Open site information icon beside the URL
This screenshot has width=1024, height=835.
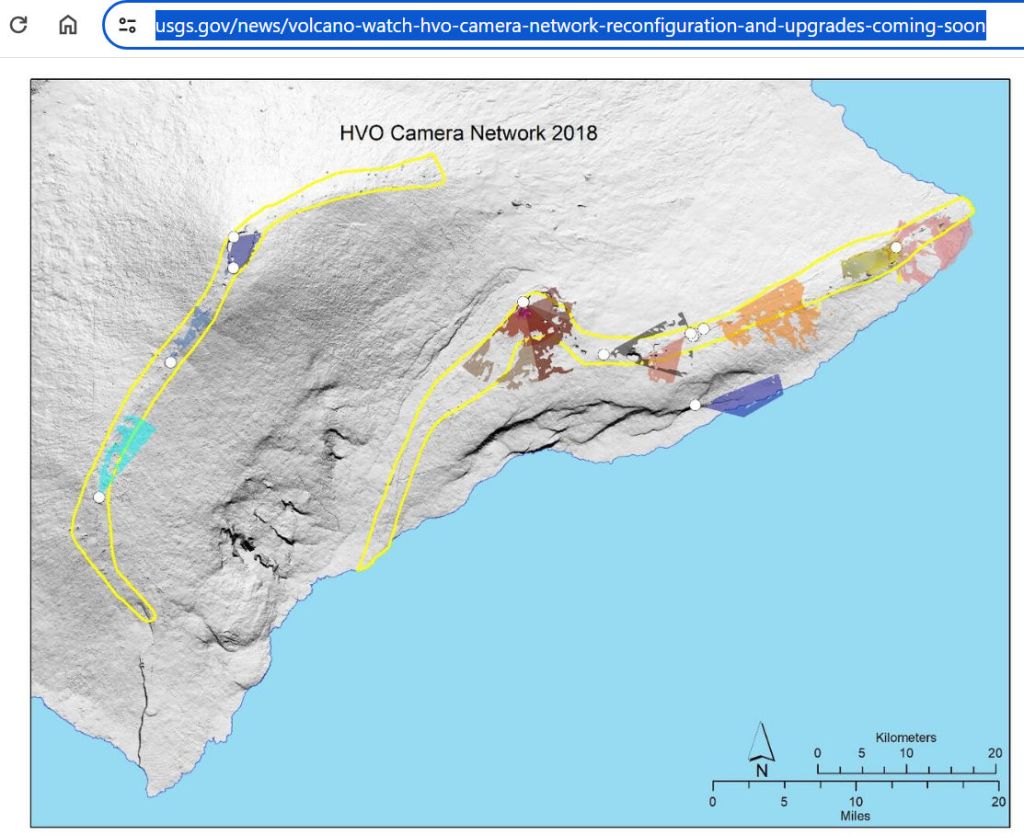click(x=127, y=25)
